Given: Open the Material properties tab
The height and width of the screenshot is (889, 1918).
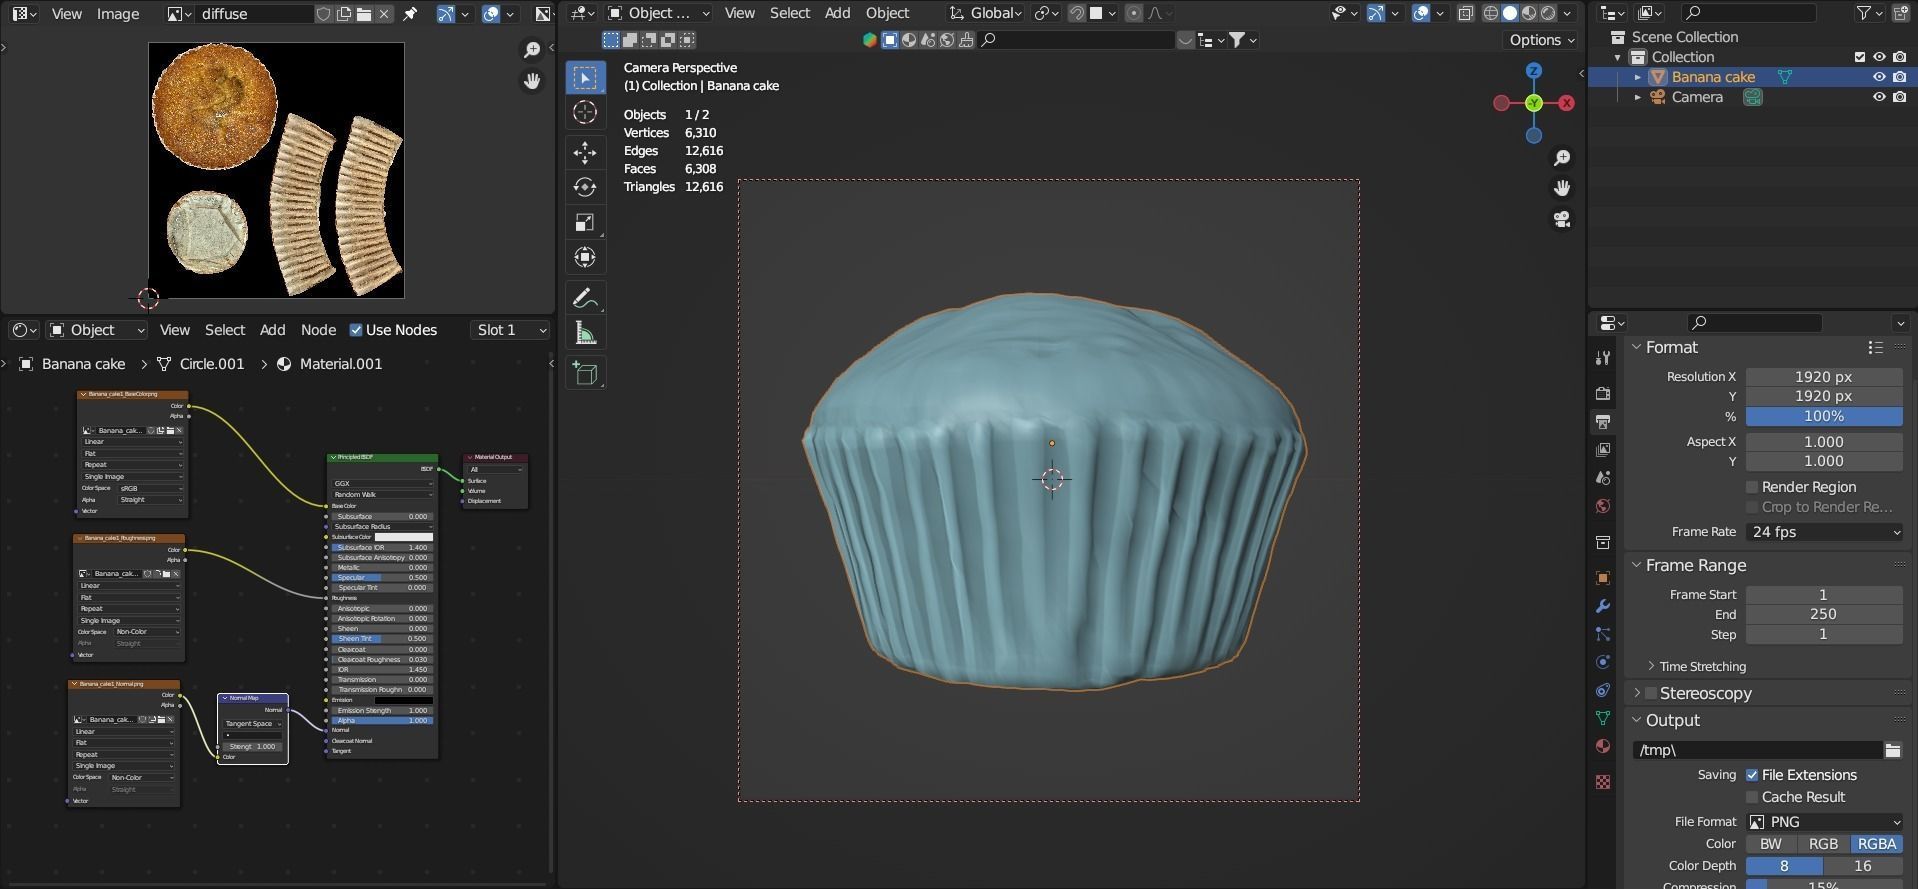Looking at the screenshot, I should 1603,746.
